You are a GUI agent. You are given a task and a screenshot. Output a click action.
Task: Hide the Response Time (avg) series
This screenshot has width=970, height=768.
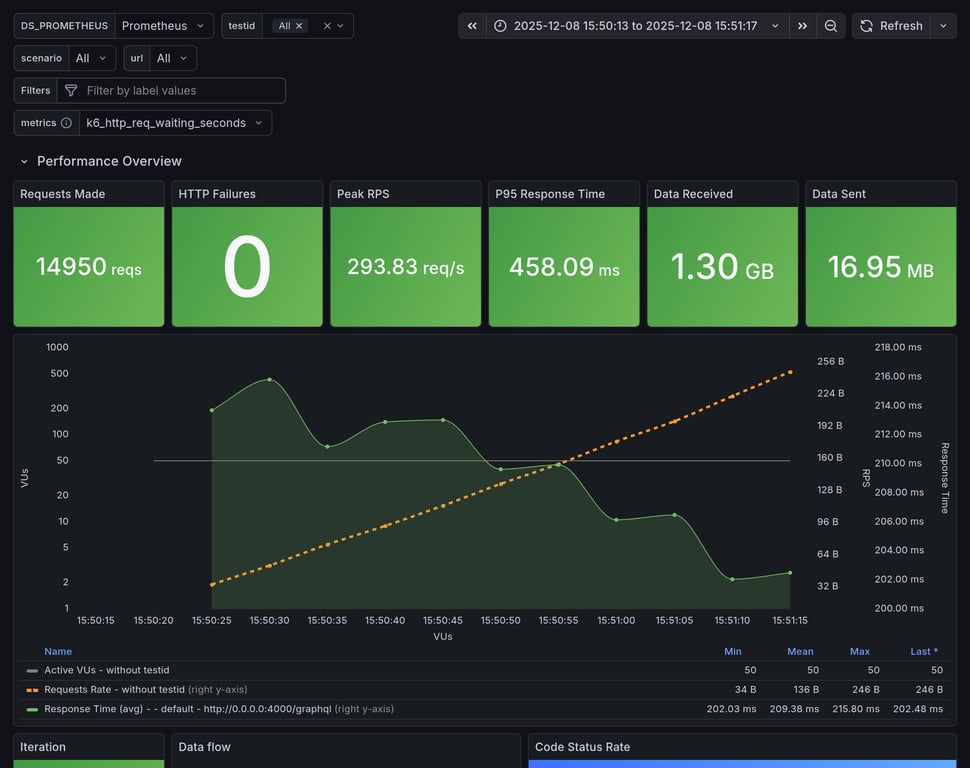click(130, 709)
